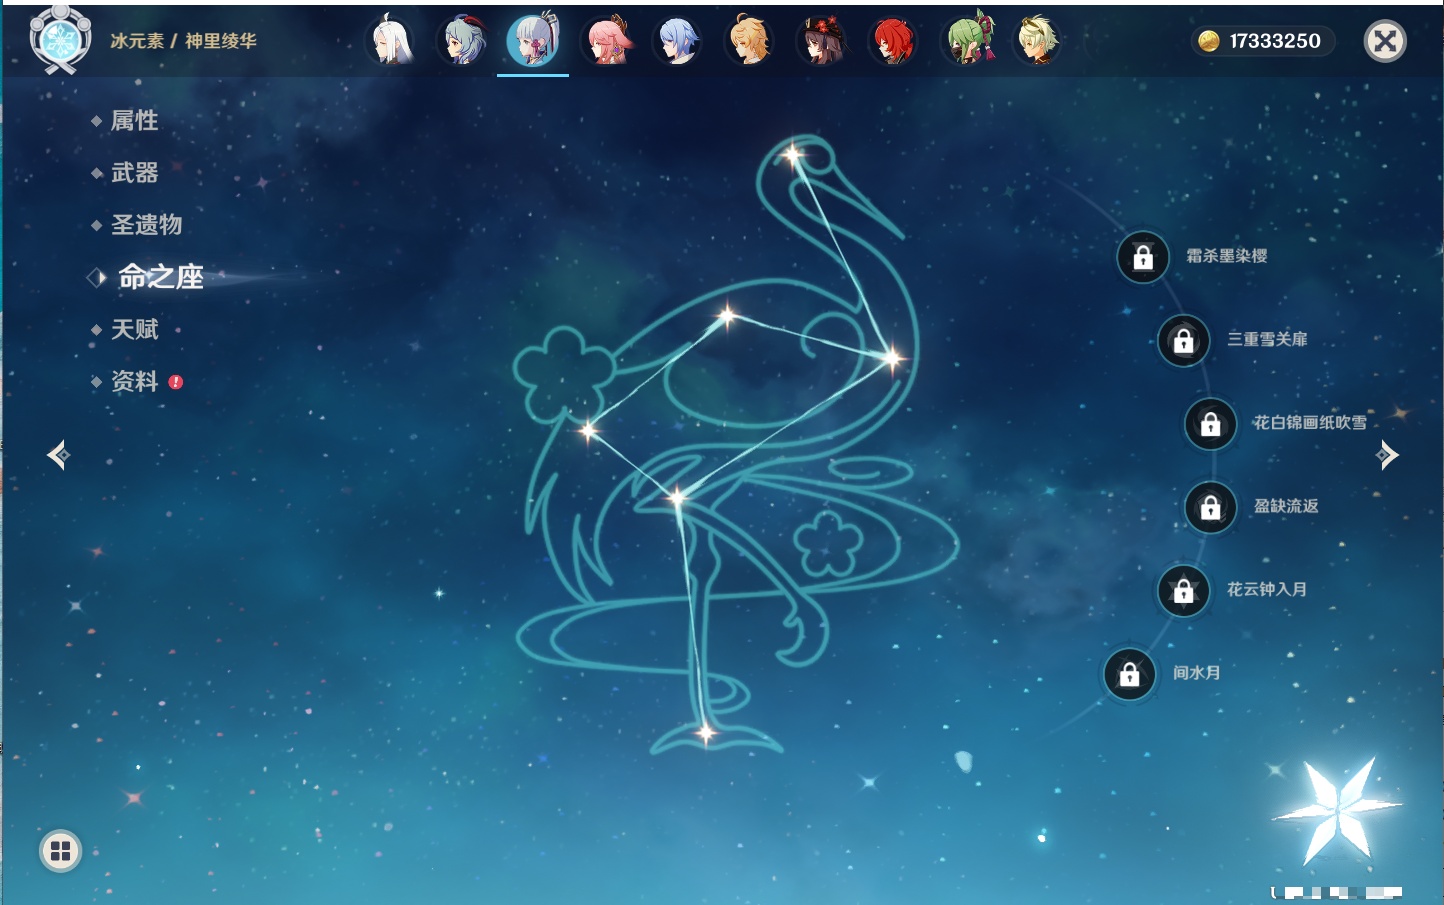The image size is (1444, 905).
Task: Go to next character with right arrow
Action: pyautogui.click(x=1387, y=456)
